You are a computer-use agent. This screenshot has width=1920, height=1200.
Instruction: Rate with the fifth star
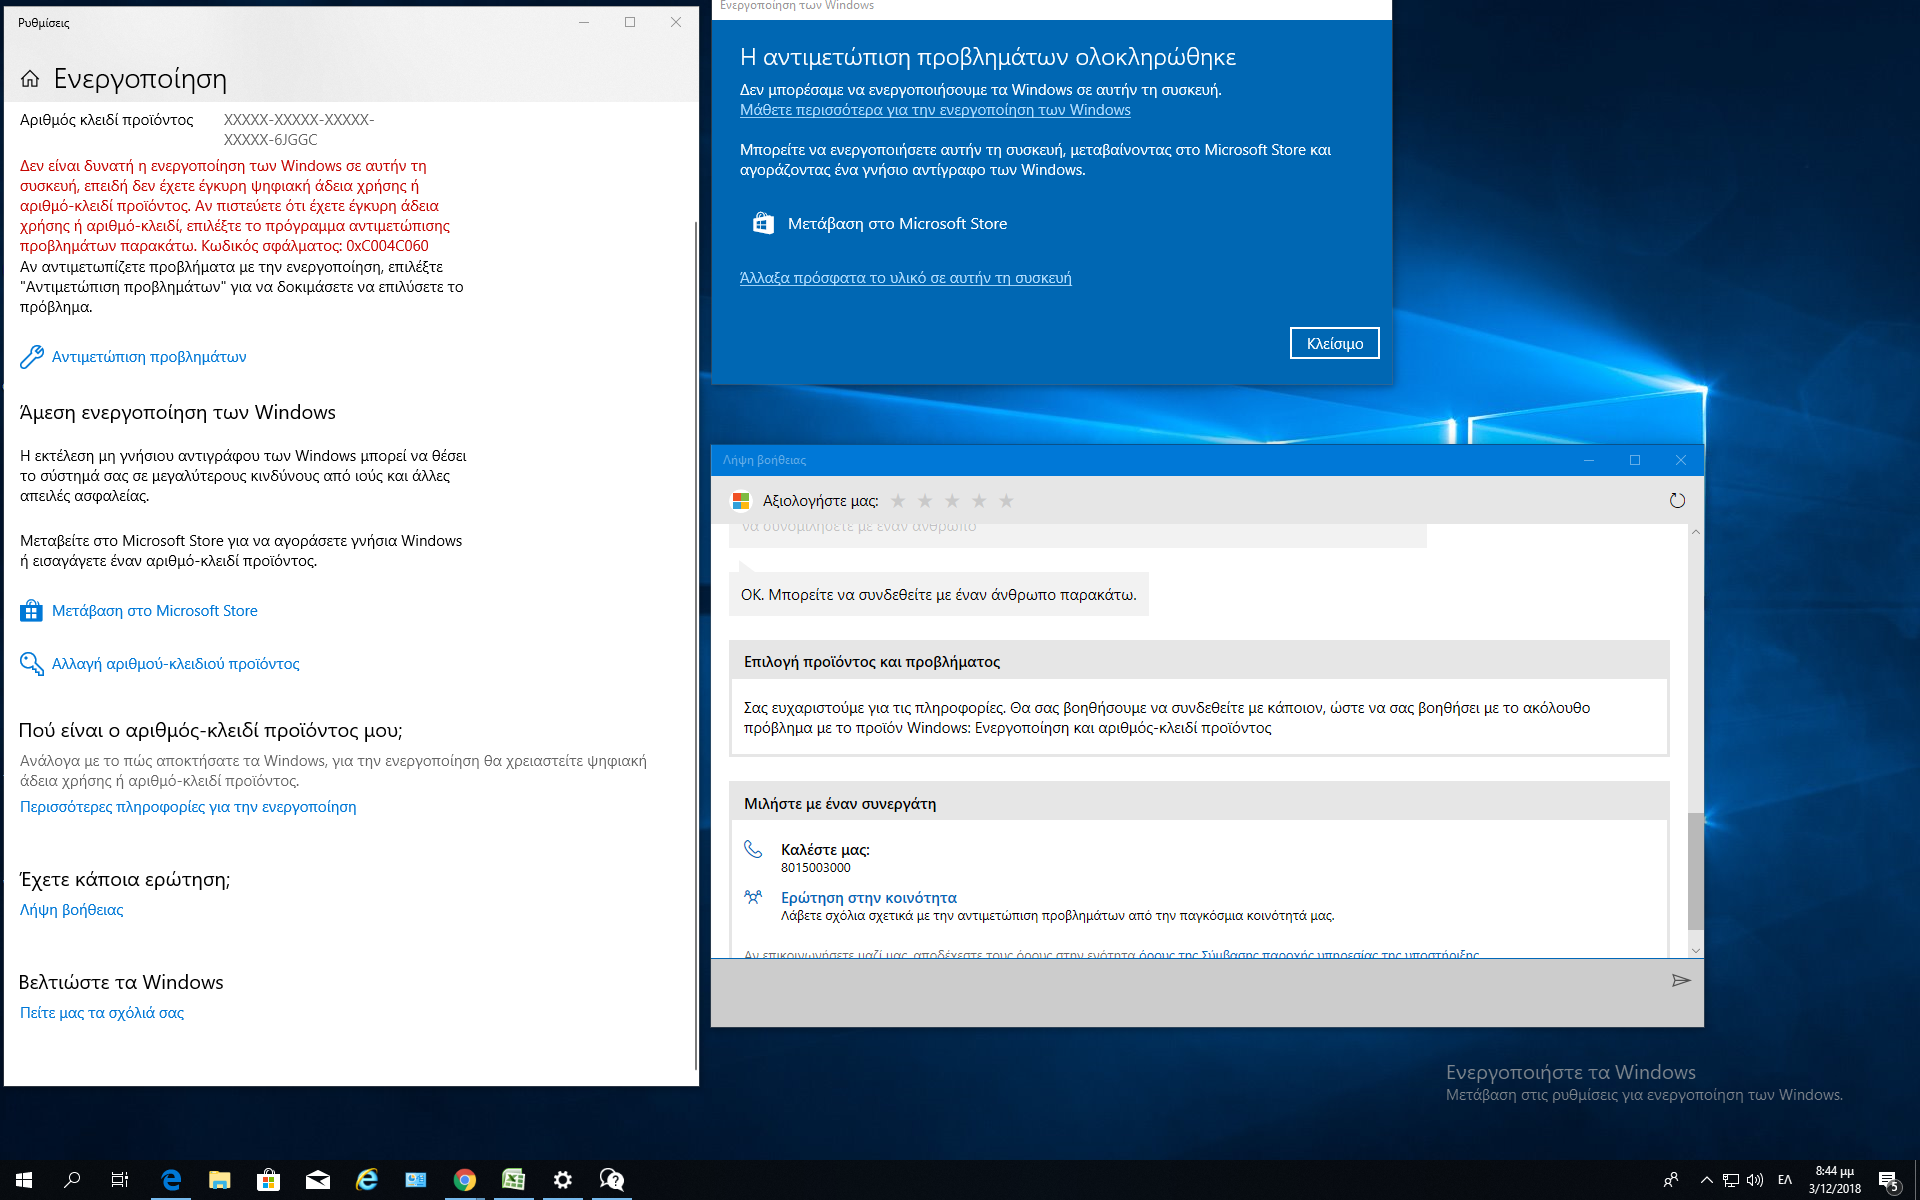coord(1006,501)
